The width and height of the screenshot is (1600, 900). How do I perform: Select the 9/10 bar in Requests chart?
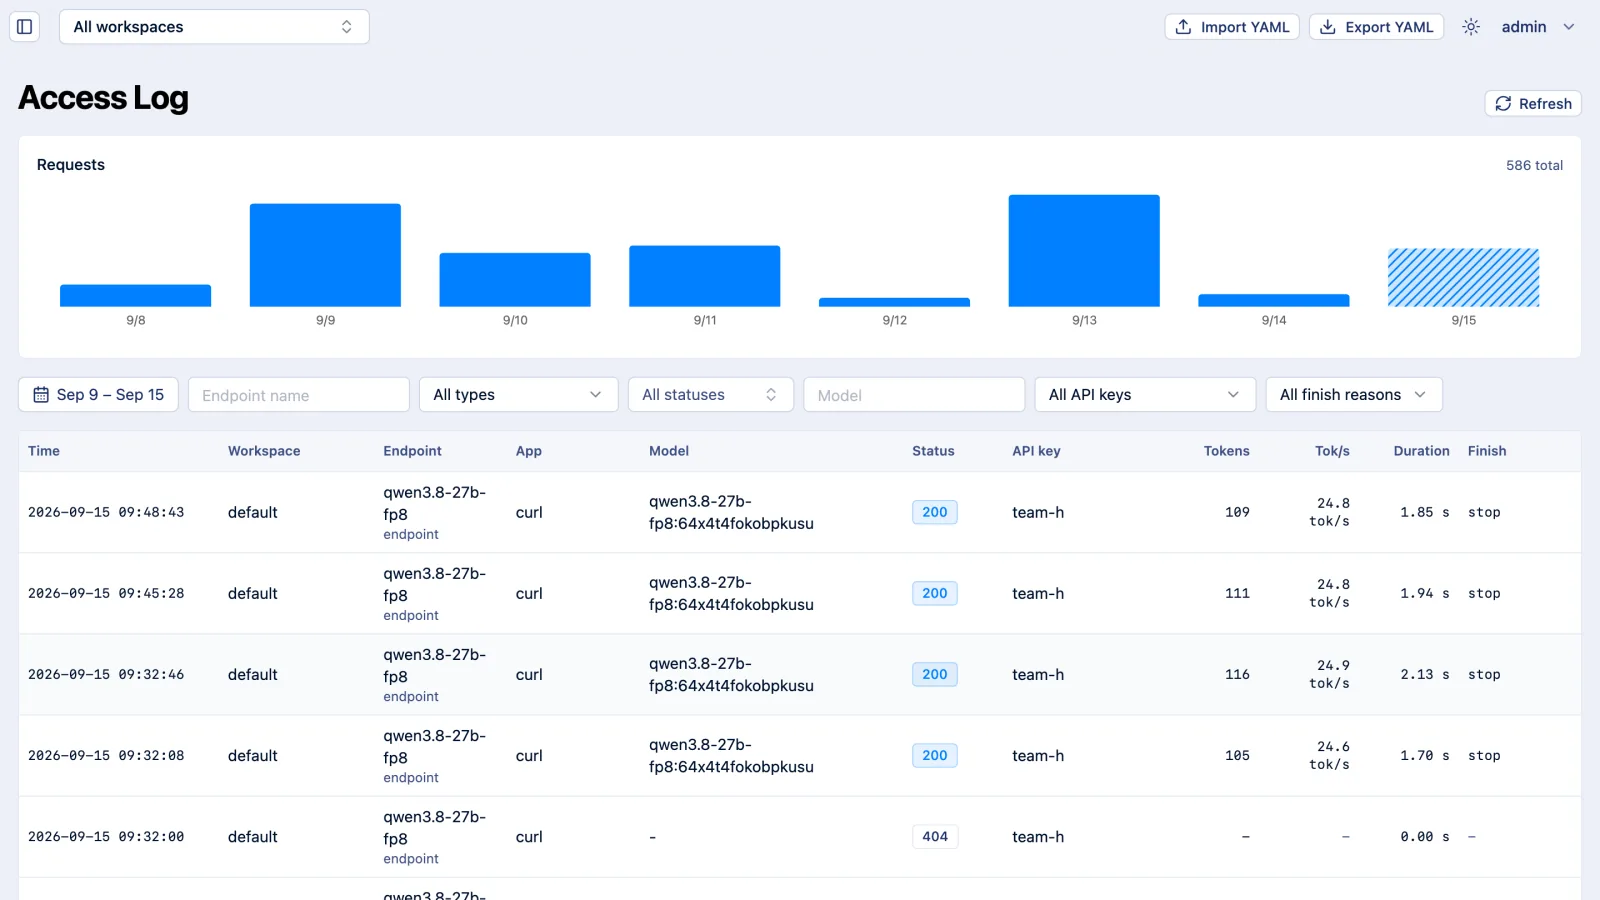tap(515, 280)
